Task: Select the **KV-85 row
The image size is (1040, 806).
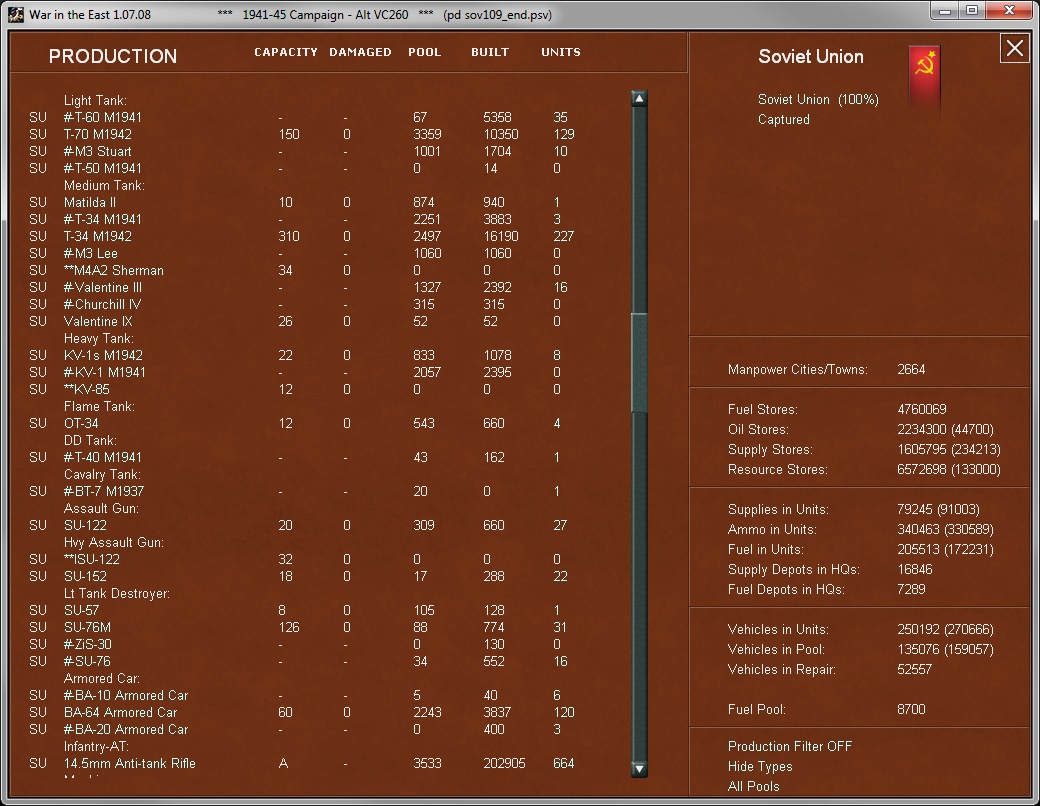Action: pos(302,389)
